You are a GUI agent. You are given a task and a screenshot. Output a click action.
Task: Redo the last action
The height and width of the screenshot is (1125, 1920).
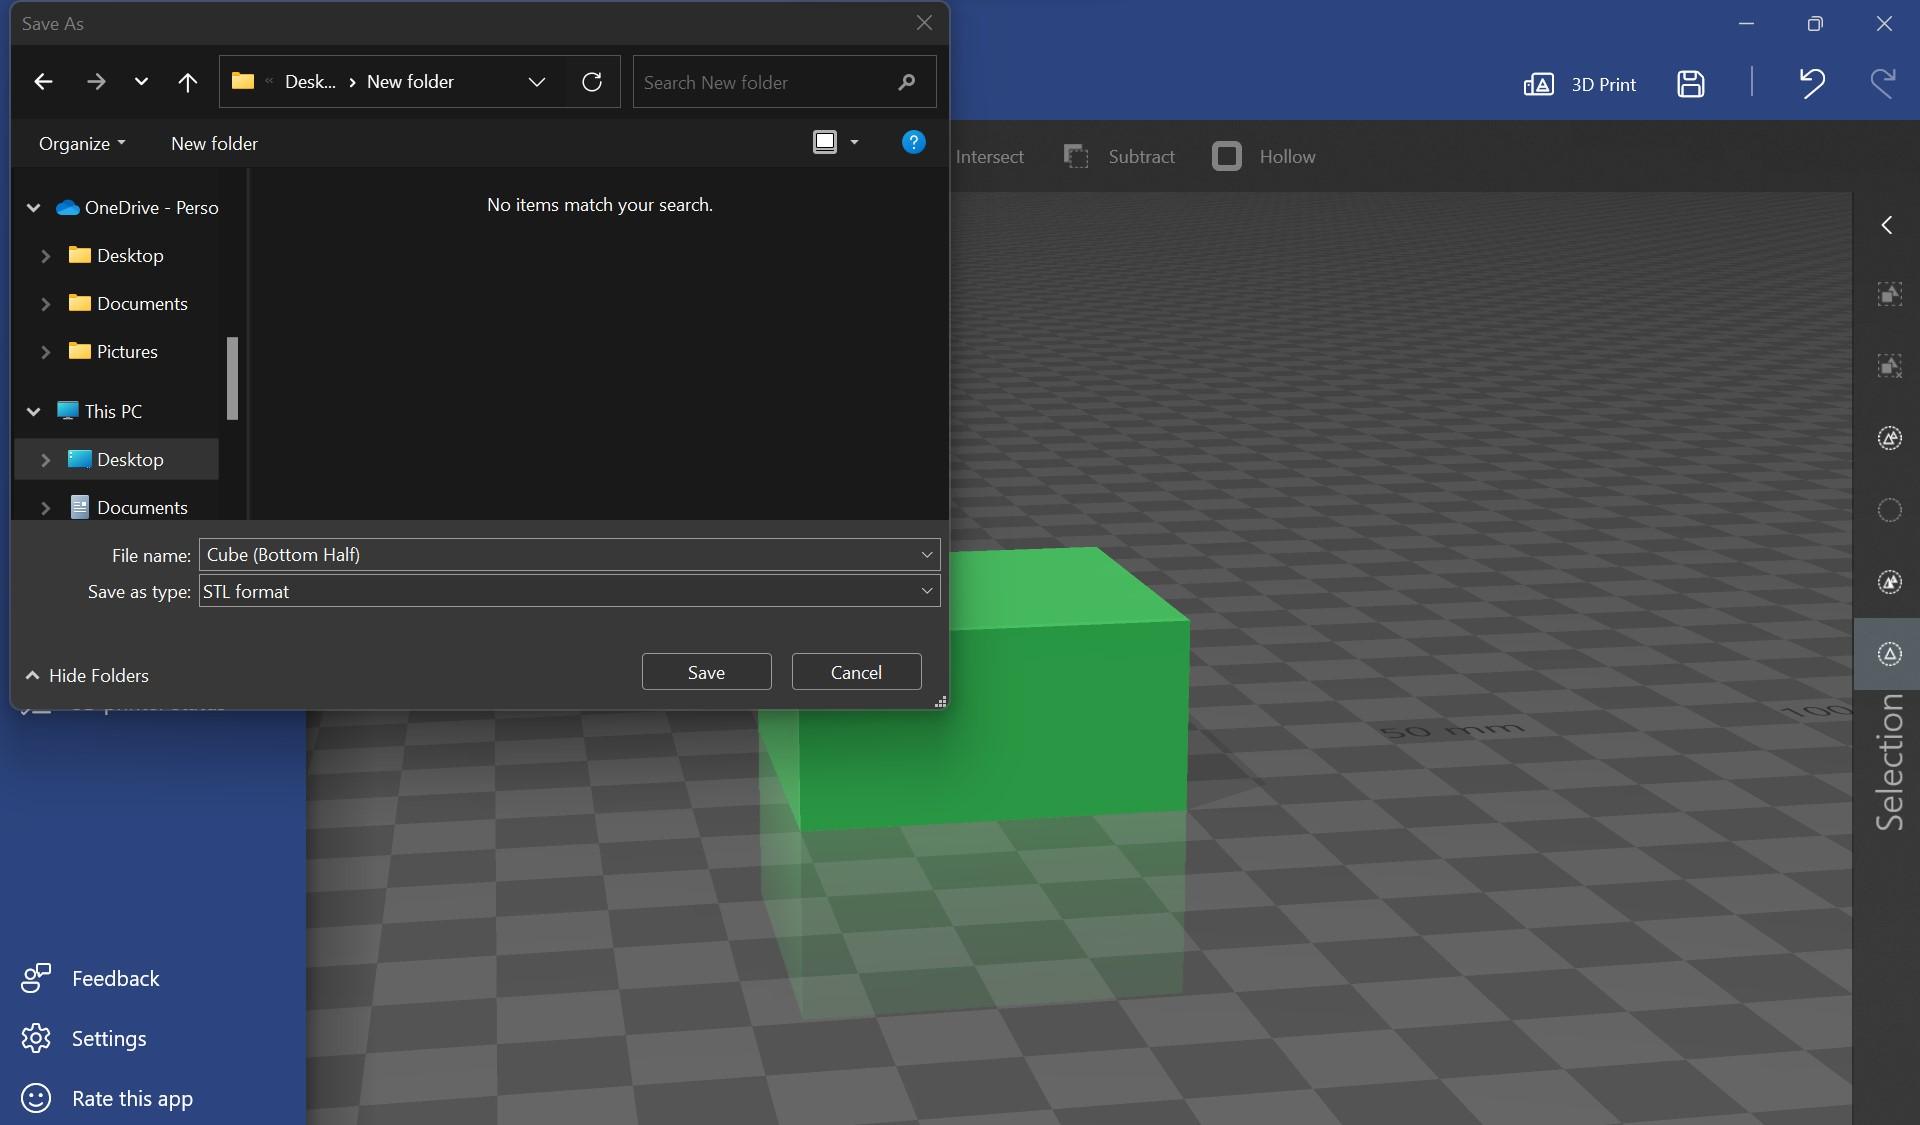tap(1884, 84)
